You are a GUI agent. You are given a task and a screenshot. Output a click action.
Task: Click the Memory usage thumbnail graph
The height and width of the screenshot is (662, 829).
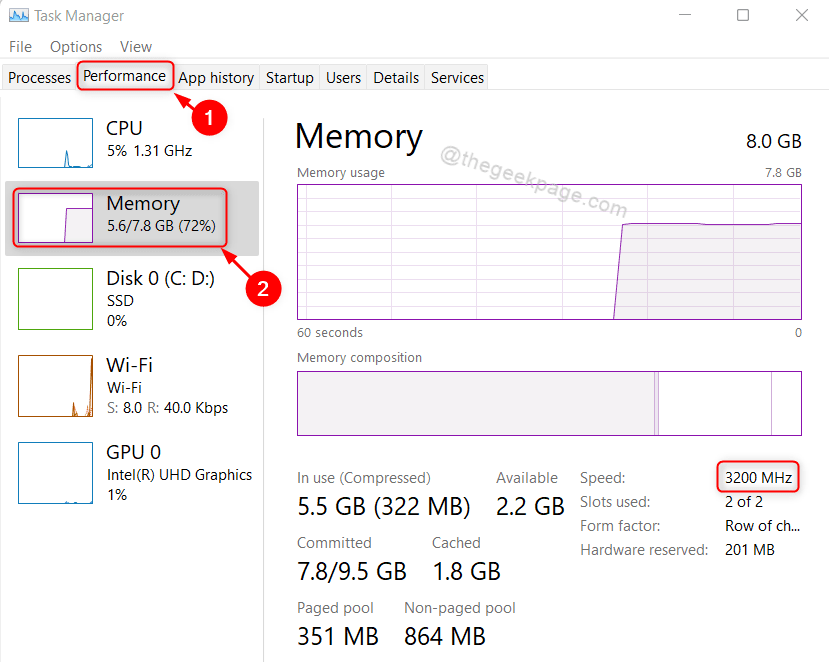click(x=55, y=217)
